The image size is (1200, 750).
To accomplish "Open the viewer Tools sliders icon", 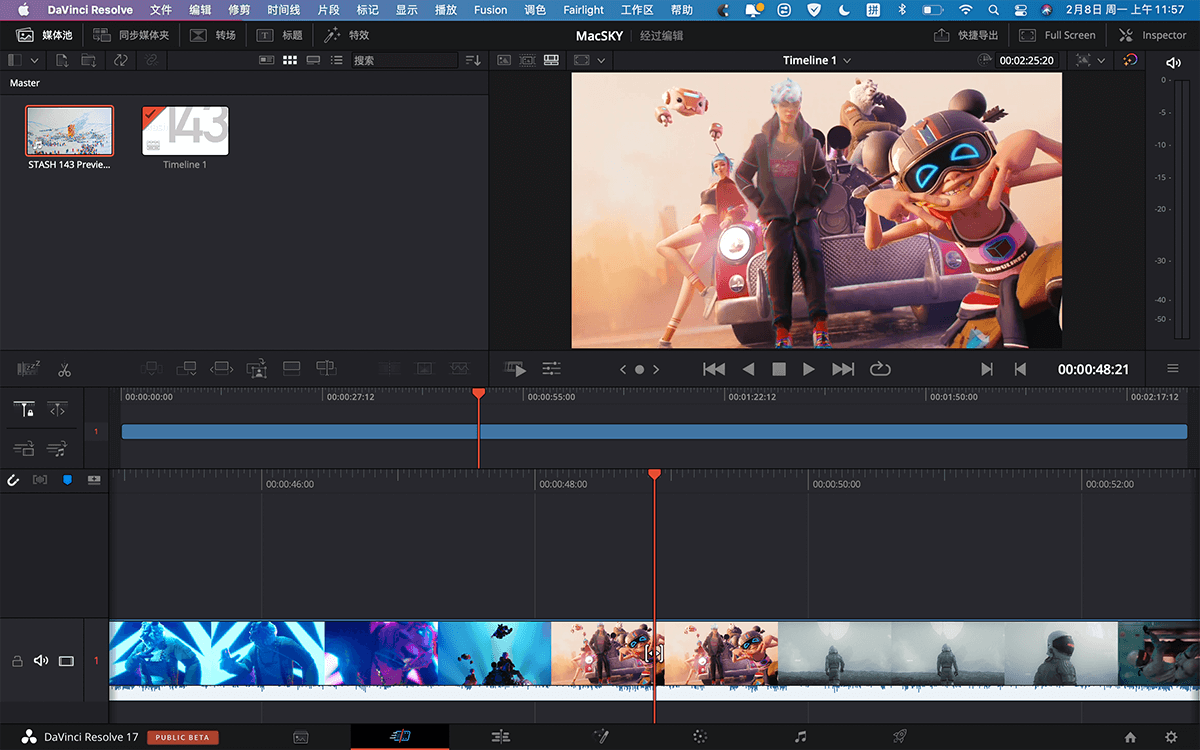I will point(551,369).
